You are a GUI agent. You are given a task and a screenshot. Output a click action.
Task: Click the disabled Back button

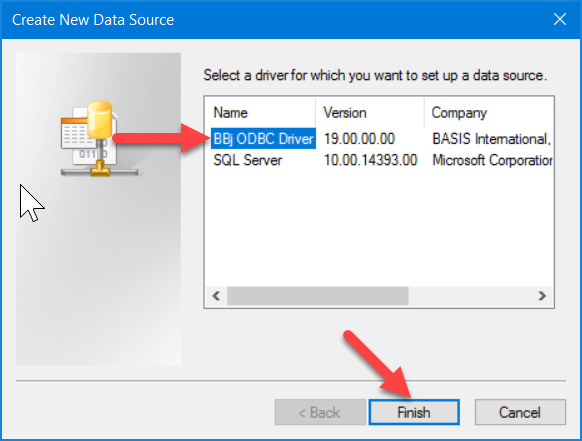tap(320, 412)
